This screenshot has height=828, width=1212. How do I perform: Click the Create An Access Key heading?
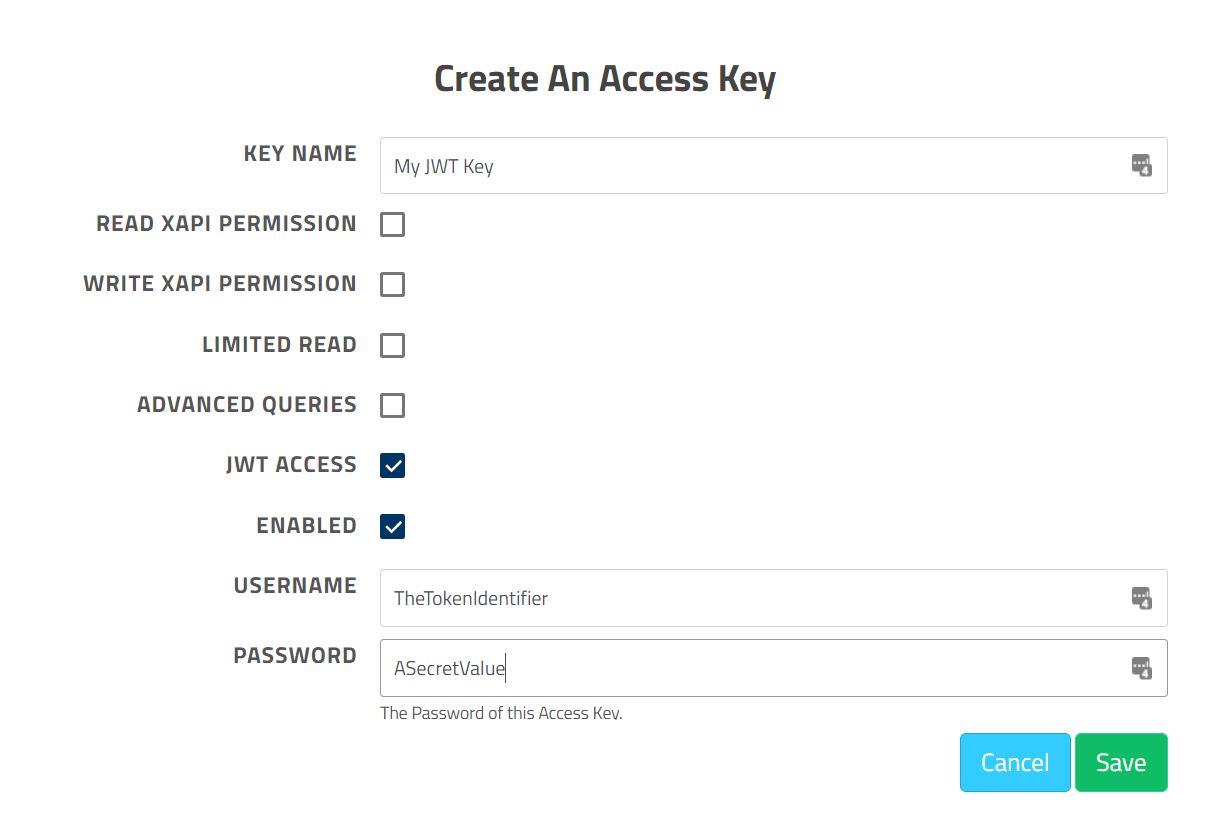[x=605, y=79]
